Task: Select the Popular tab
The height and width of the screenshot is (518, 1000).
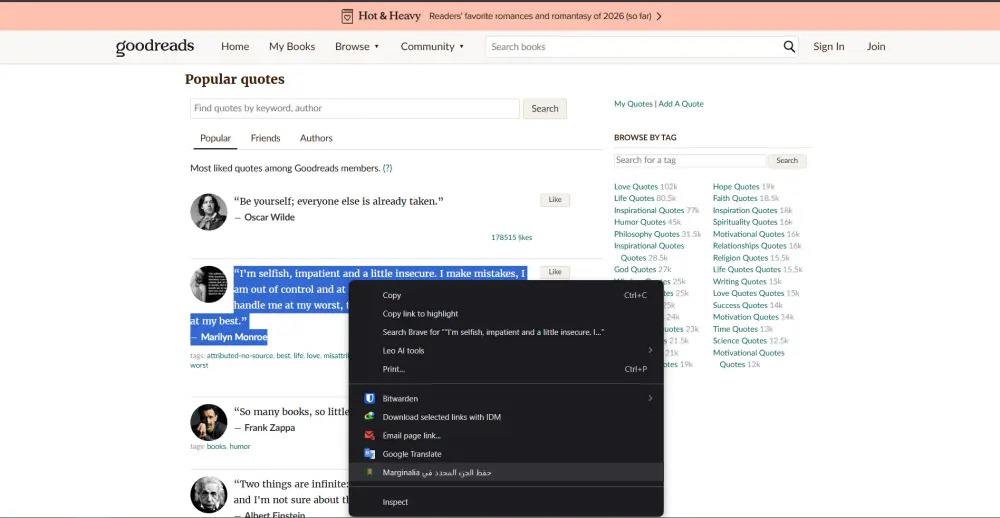Action: (x=216, y=138)
